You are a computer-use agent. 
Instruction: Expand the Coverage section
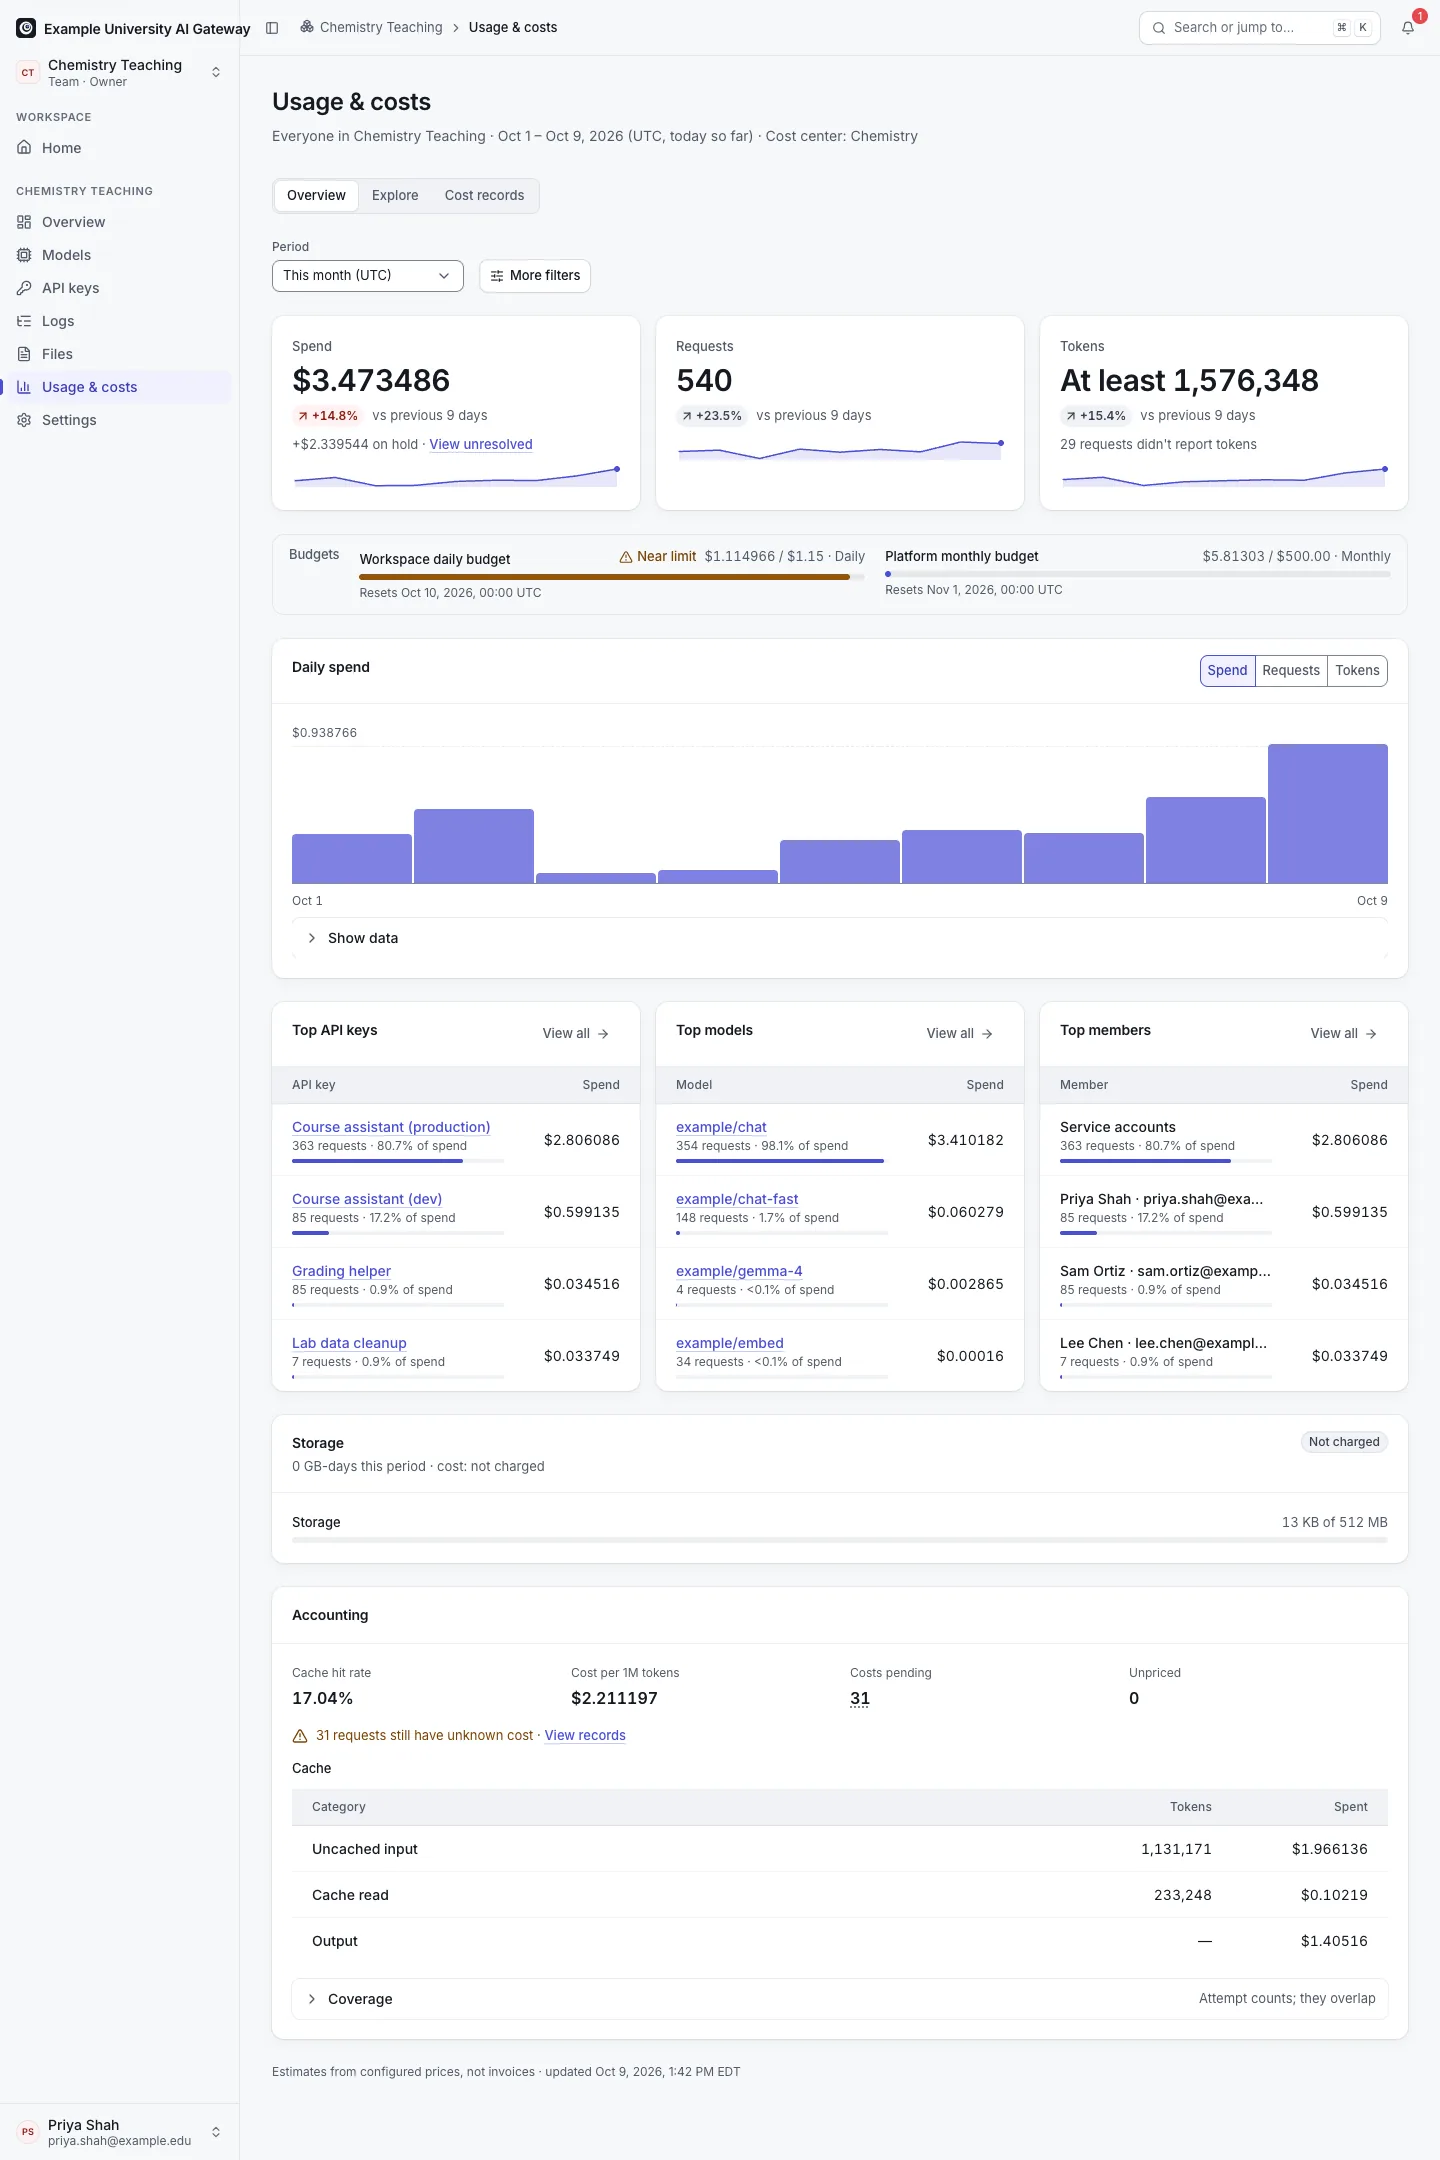point(840,1999)
